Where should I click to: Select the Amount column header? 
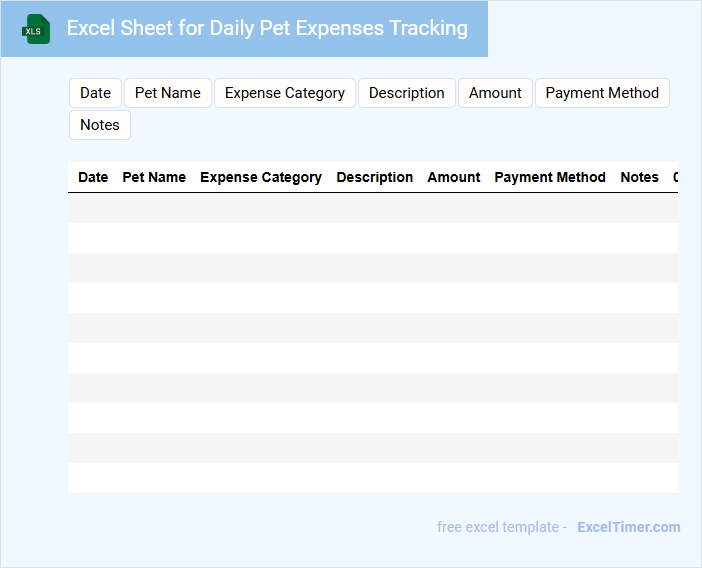coord(454,177)
